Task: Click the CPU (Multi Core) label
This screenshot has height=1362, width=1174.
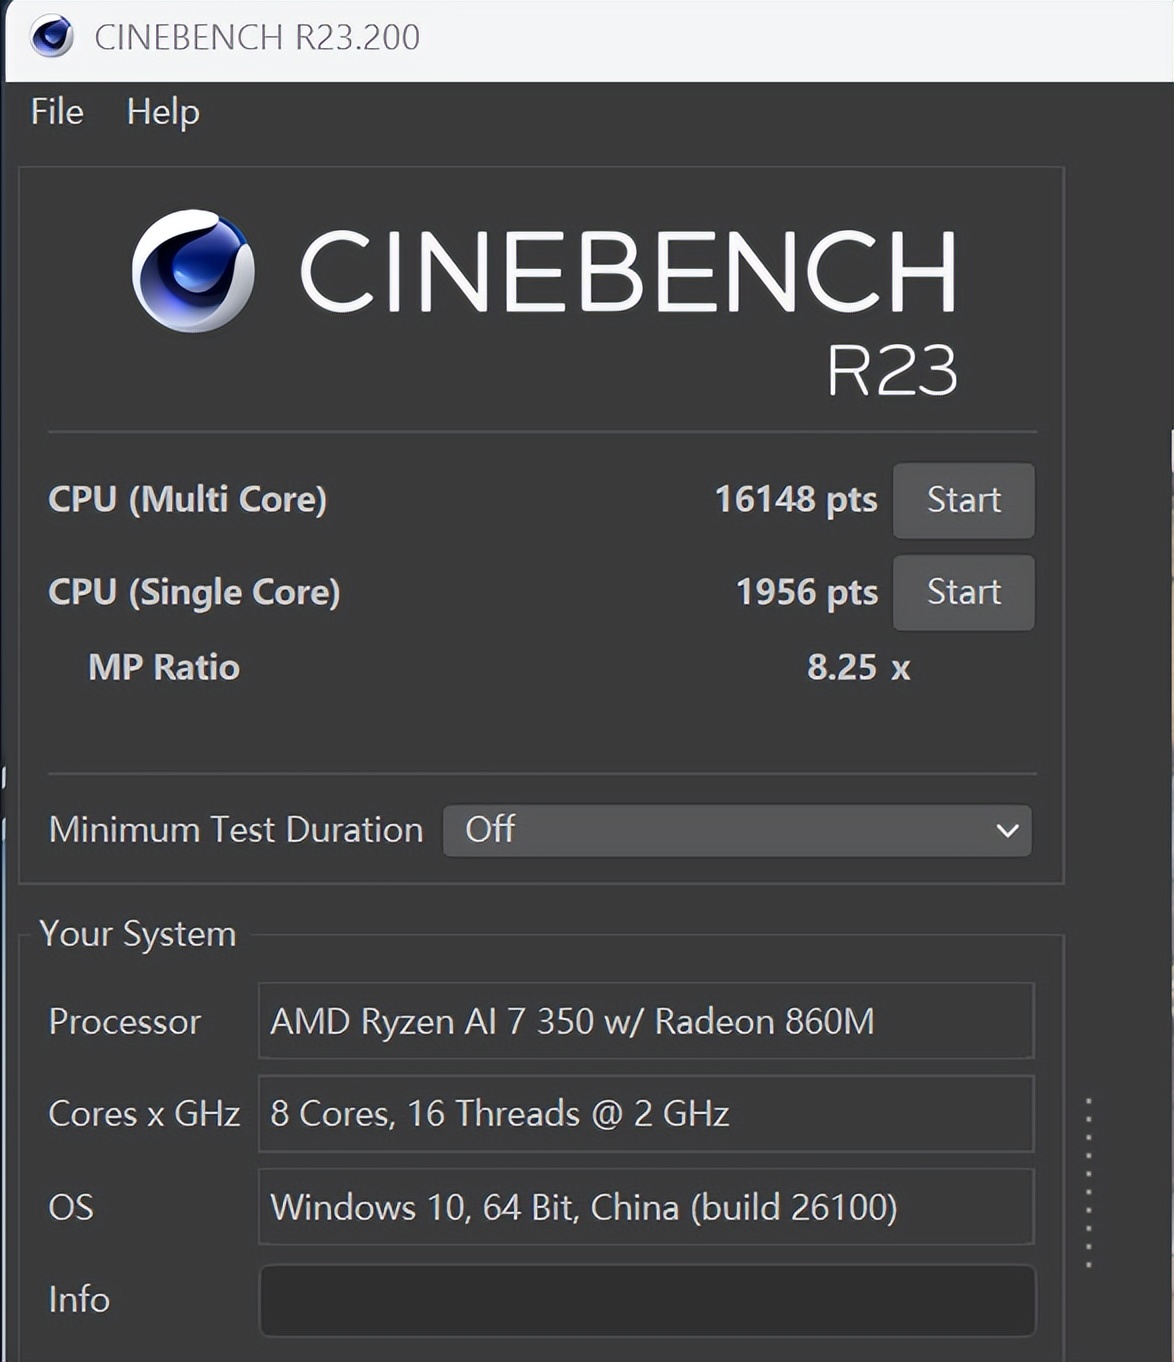Action: (x=188, y=499)
